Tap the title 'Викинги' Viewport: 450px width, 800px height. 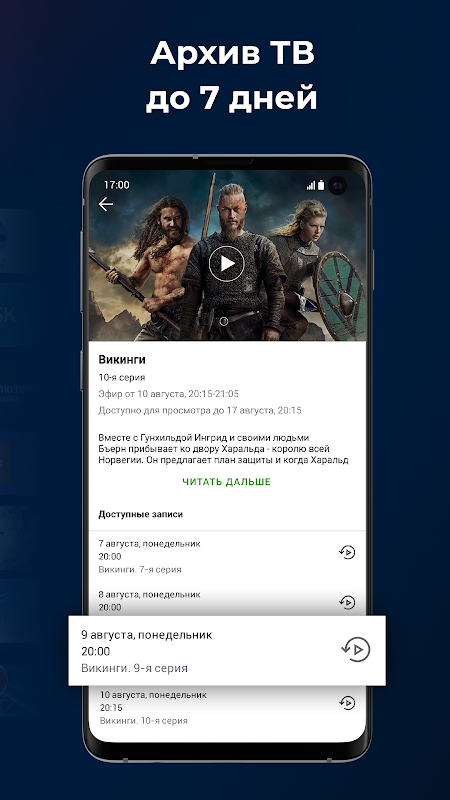[x=122, y=360]
